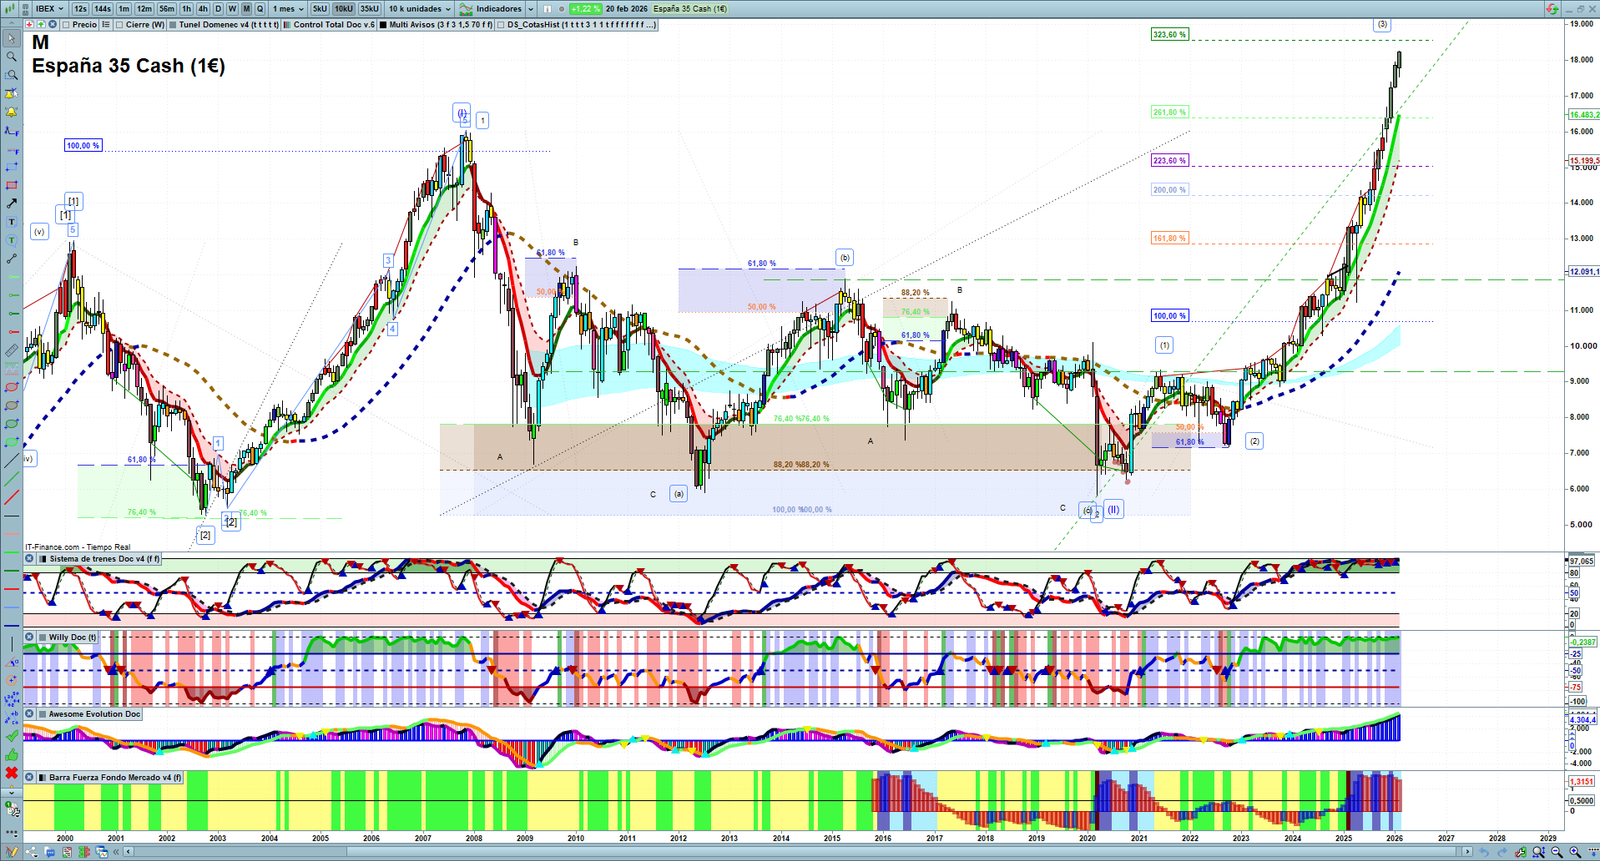
Task: Click the red plus icon beside Precio
Action: pyautogui.click(x=30, y=25)
